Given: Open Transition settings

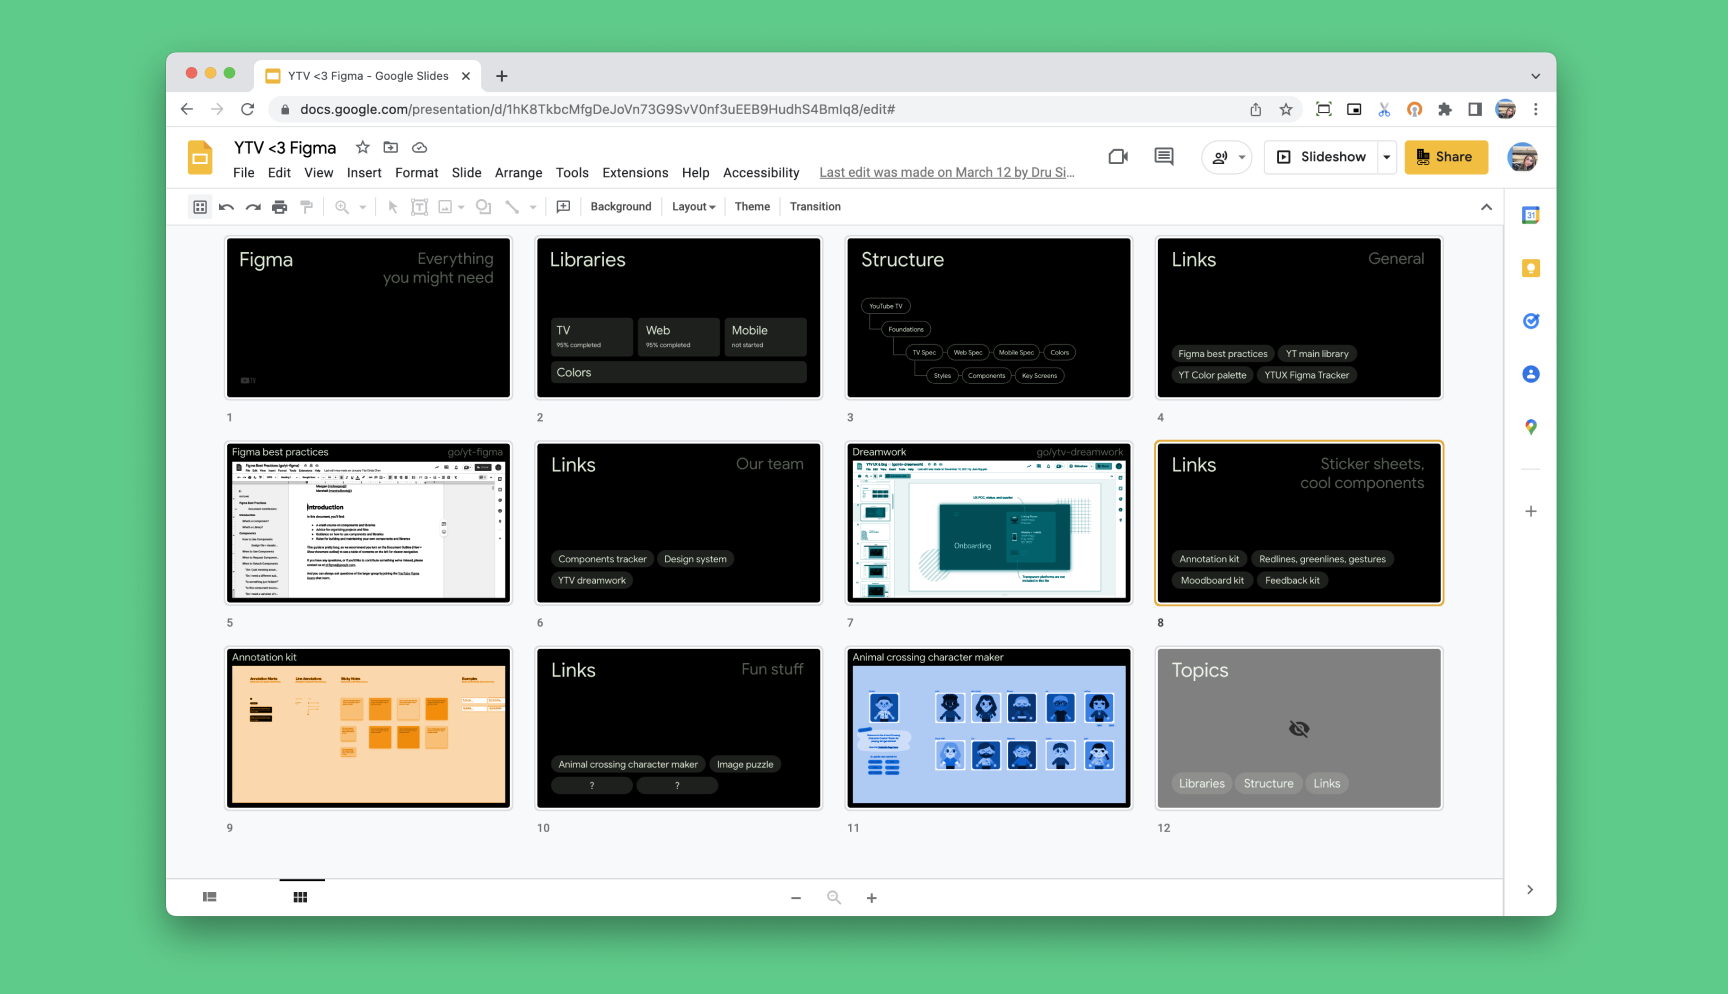Looking at the screenshot, I should [815, 207].
